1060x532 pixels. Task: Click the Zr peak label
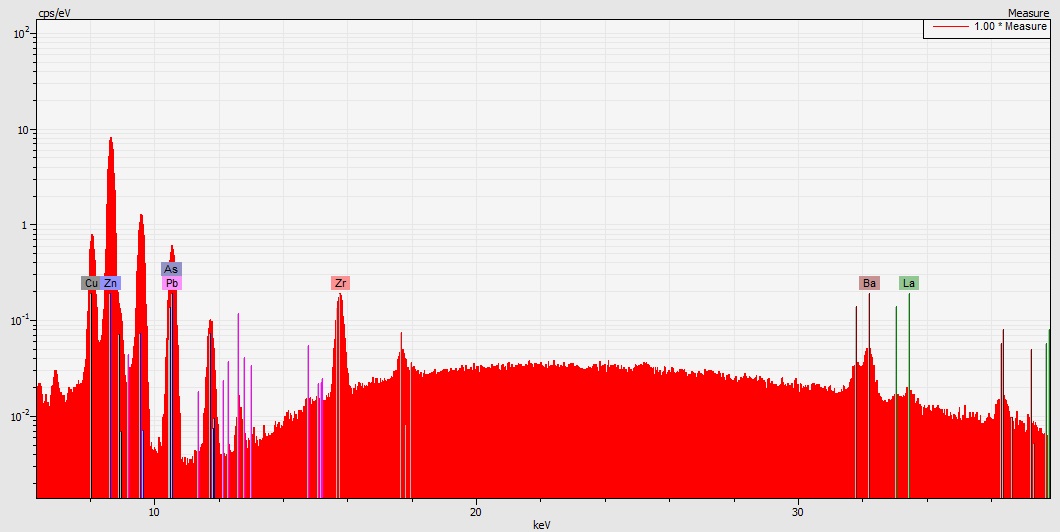click(x=341, y=283)
